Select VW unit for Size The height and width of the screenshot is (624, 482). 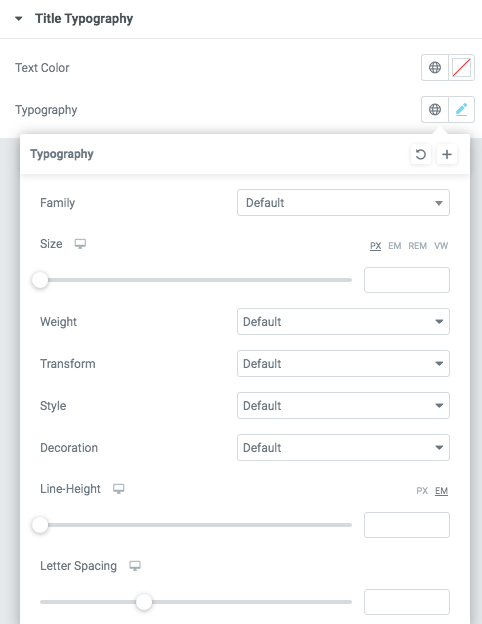click(441, 246)
